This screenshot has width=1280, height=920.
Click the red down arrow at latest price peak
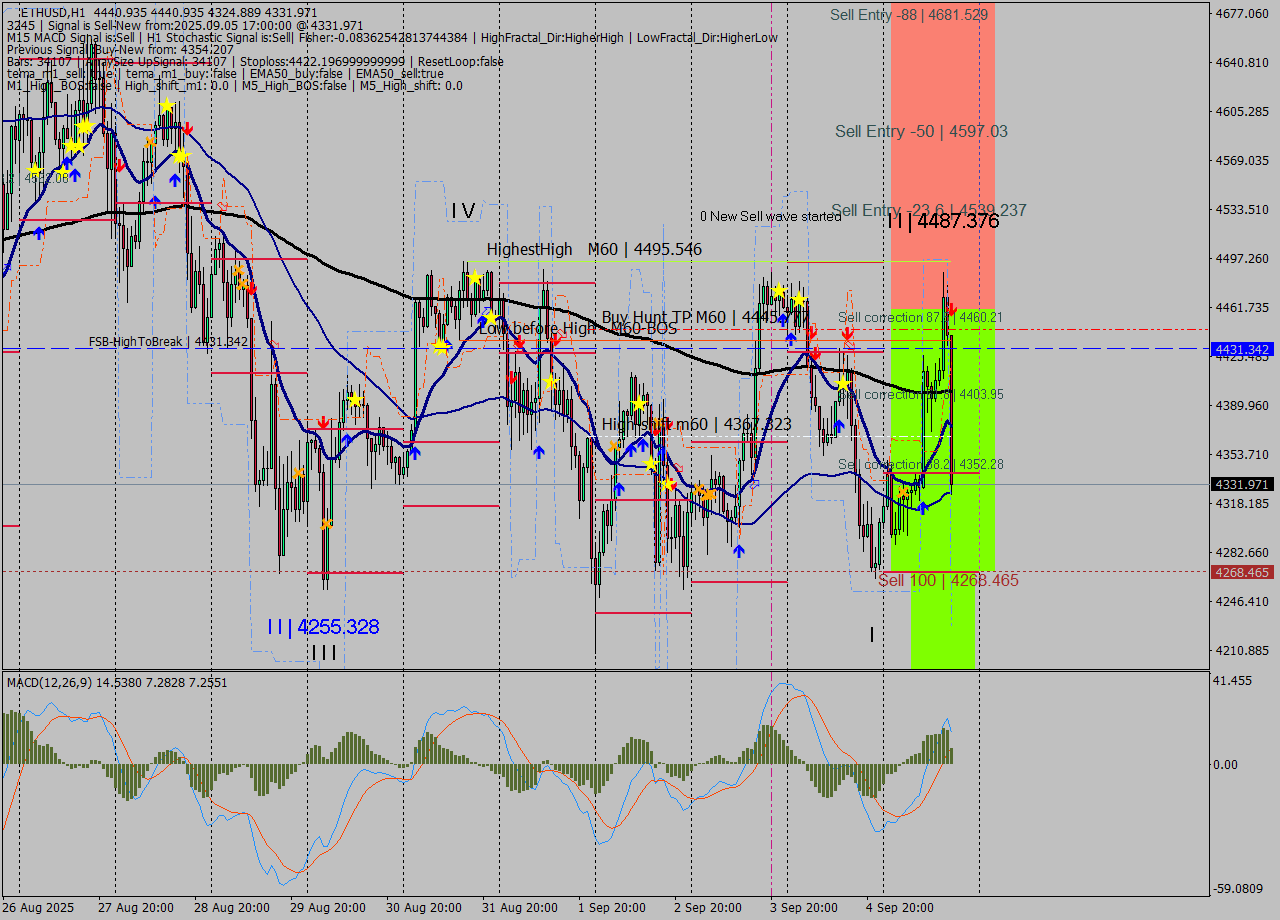click(x=952, y=308)
